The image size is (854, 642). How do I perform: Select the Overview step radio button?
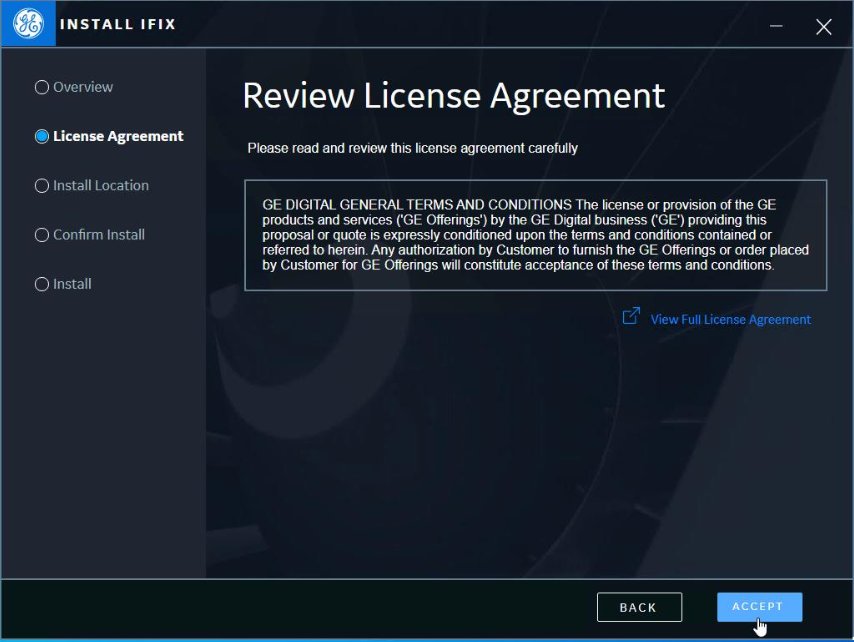point(42,87)
